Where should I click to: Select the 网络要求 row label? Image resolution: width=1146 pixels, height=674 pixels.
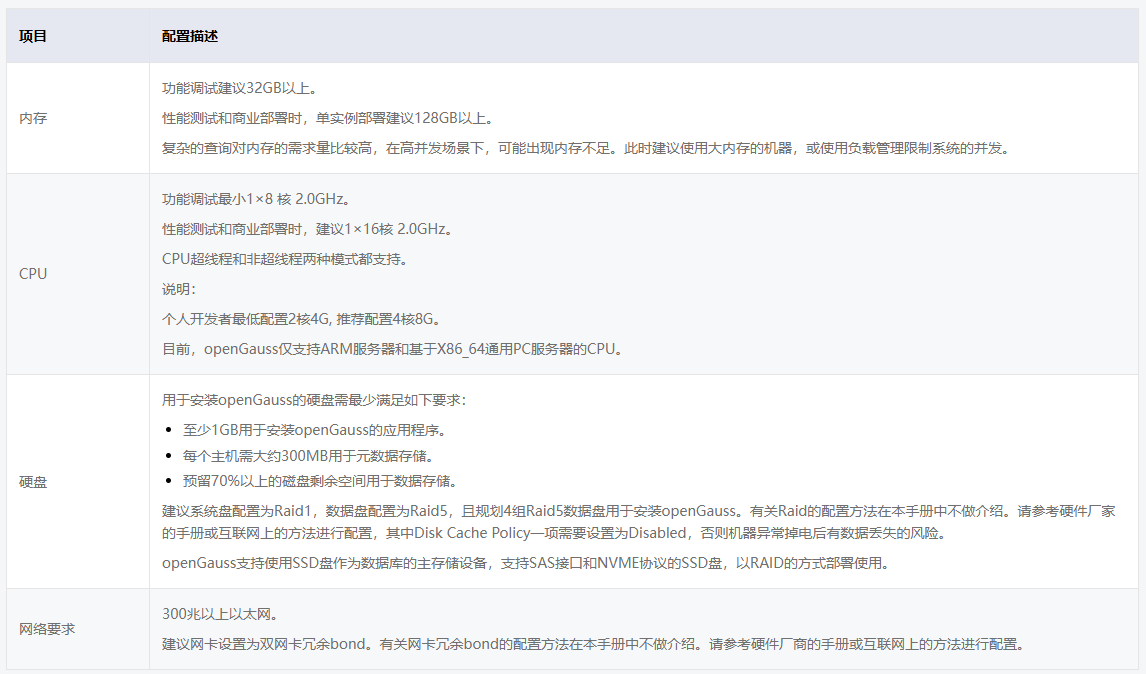tap(48, 629)
